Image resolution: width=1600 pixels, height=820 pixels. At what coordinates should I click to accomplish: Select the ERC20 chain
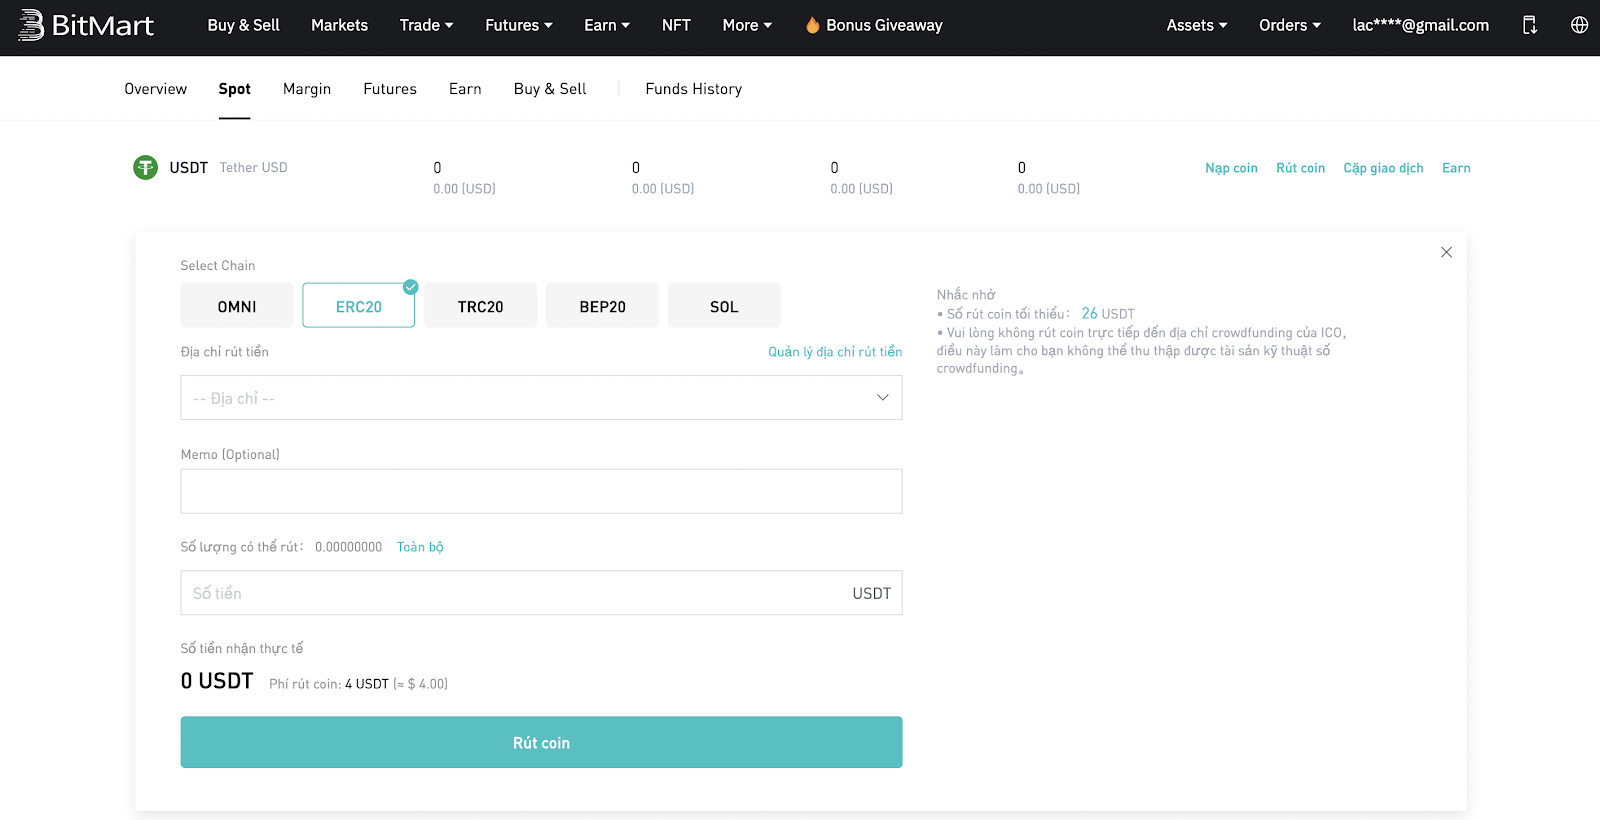pyautogui.click(x=359, y=306)
